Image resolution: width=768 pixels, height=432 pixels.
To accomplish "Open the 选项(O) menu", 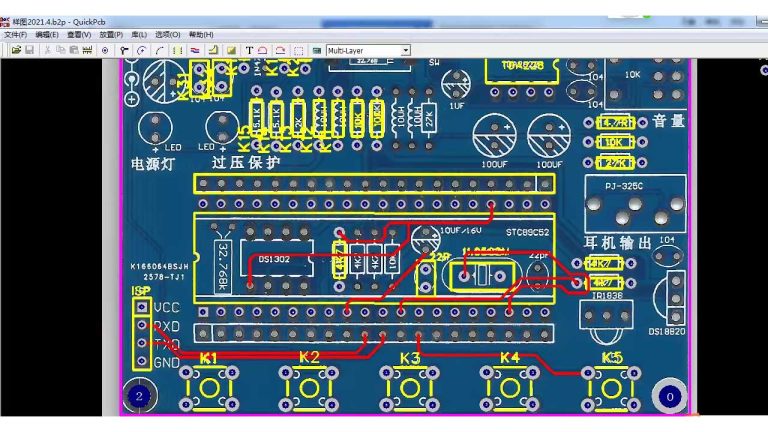I will click(167, 35).
